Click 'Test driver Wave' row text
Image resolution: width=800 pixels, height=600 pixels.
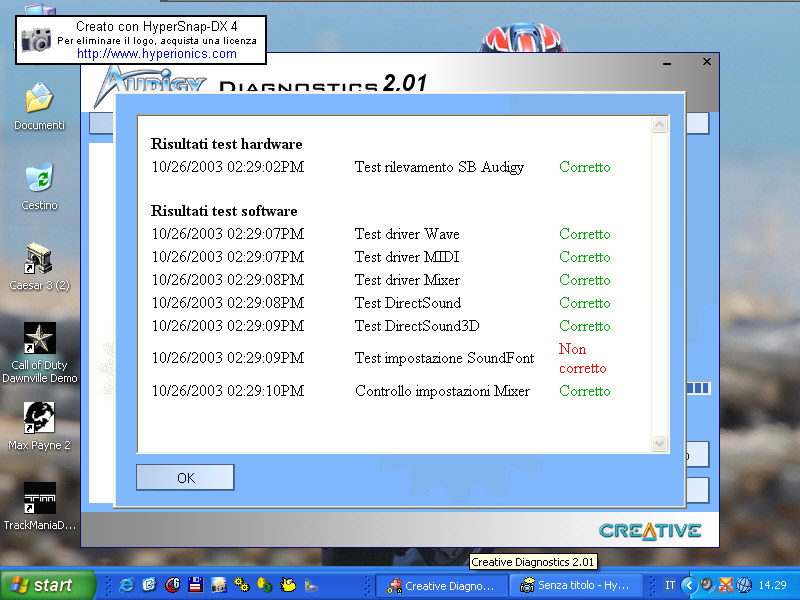(x=407, y=234)
